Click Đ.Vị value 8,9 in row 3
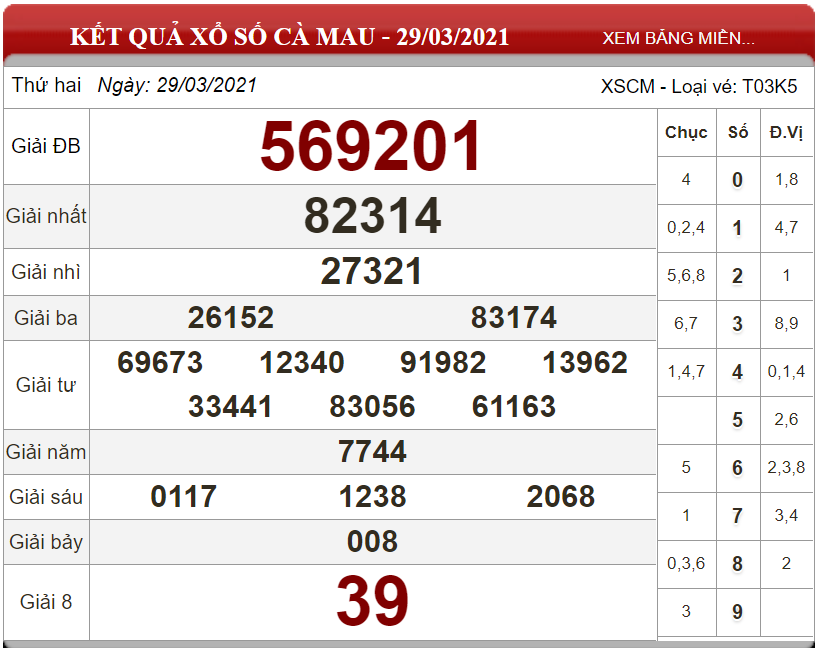The height and width of the screenshot is (648, 819). [786, 324]
